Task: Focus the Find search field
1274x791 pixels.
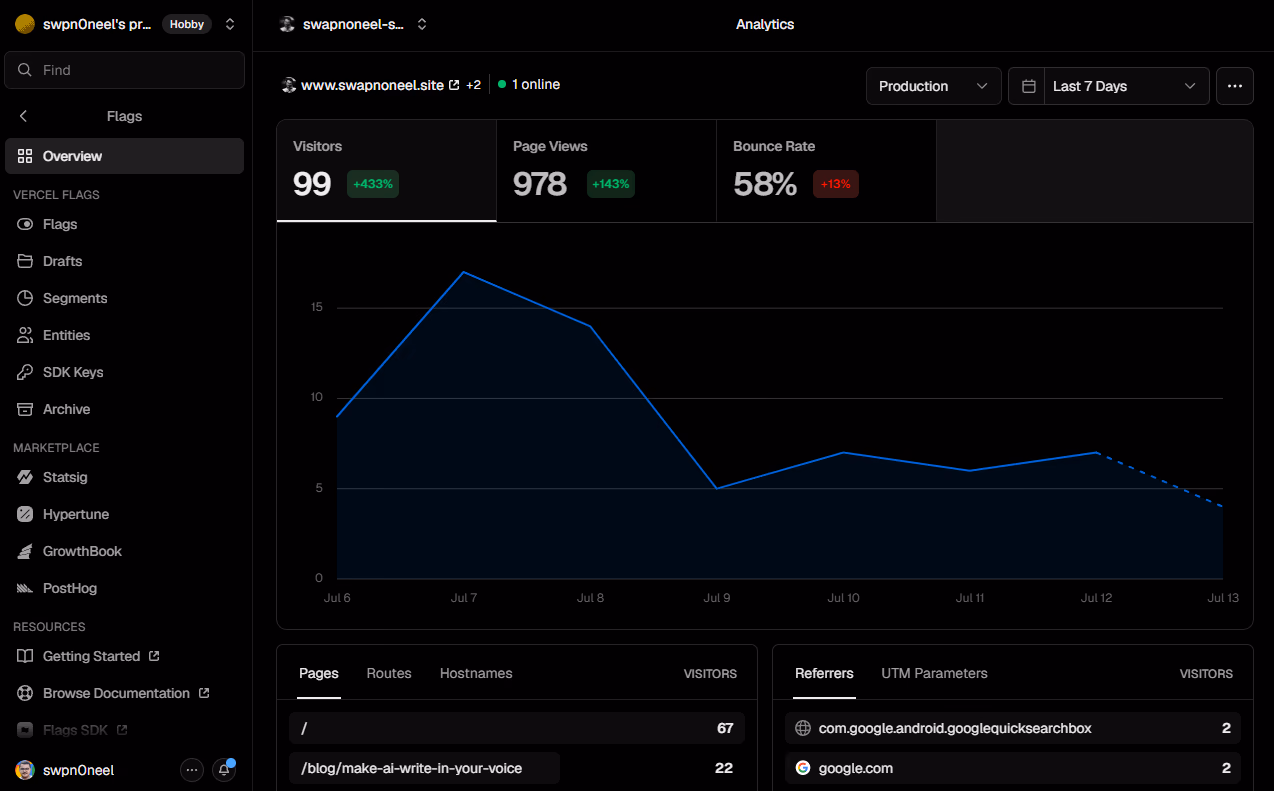Action: pos(125,70)
